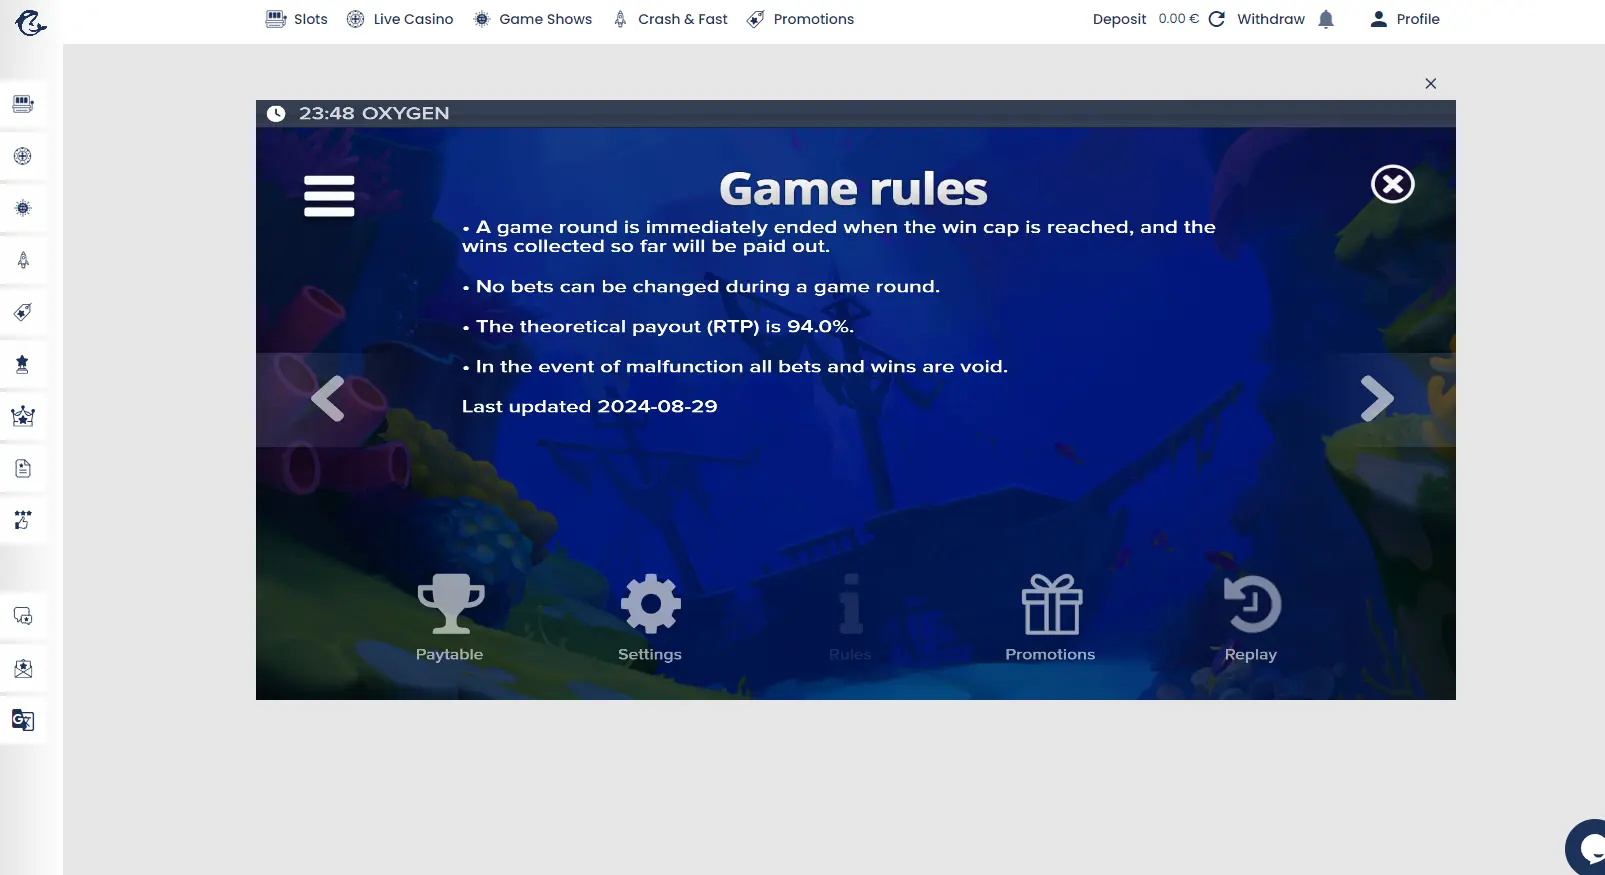This screenshot has height=875, width=1605.
Task: Click sidebar game shows wheel icon
Action: click(x=23, y=208)
